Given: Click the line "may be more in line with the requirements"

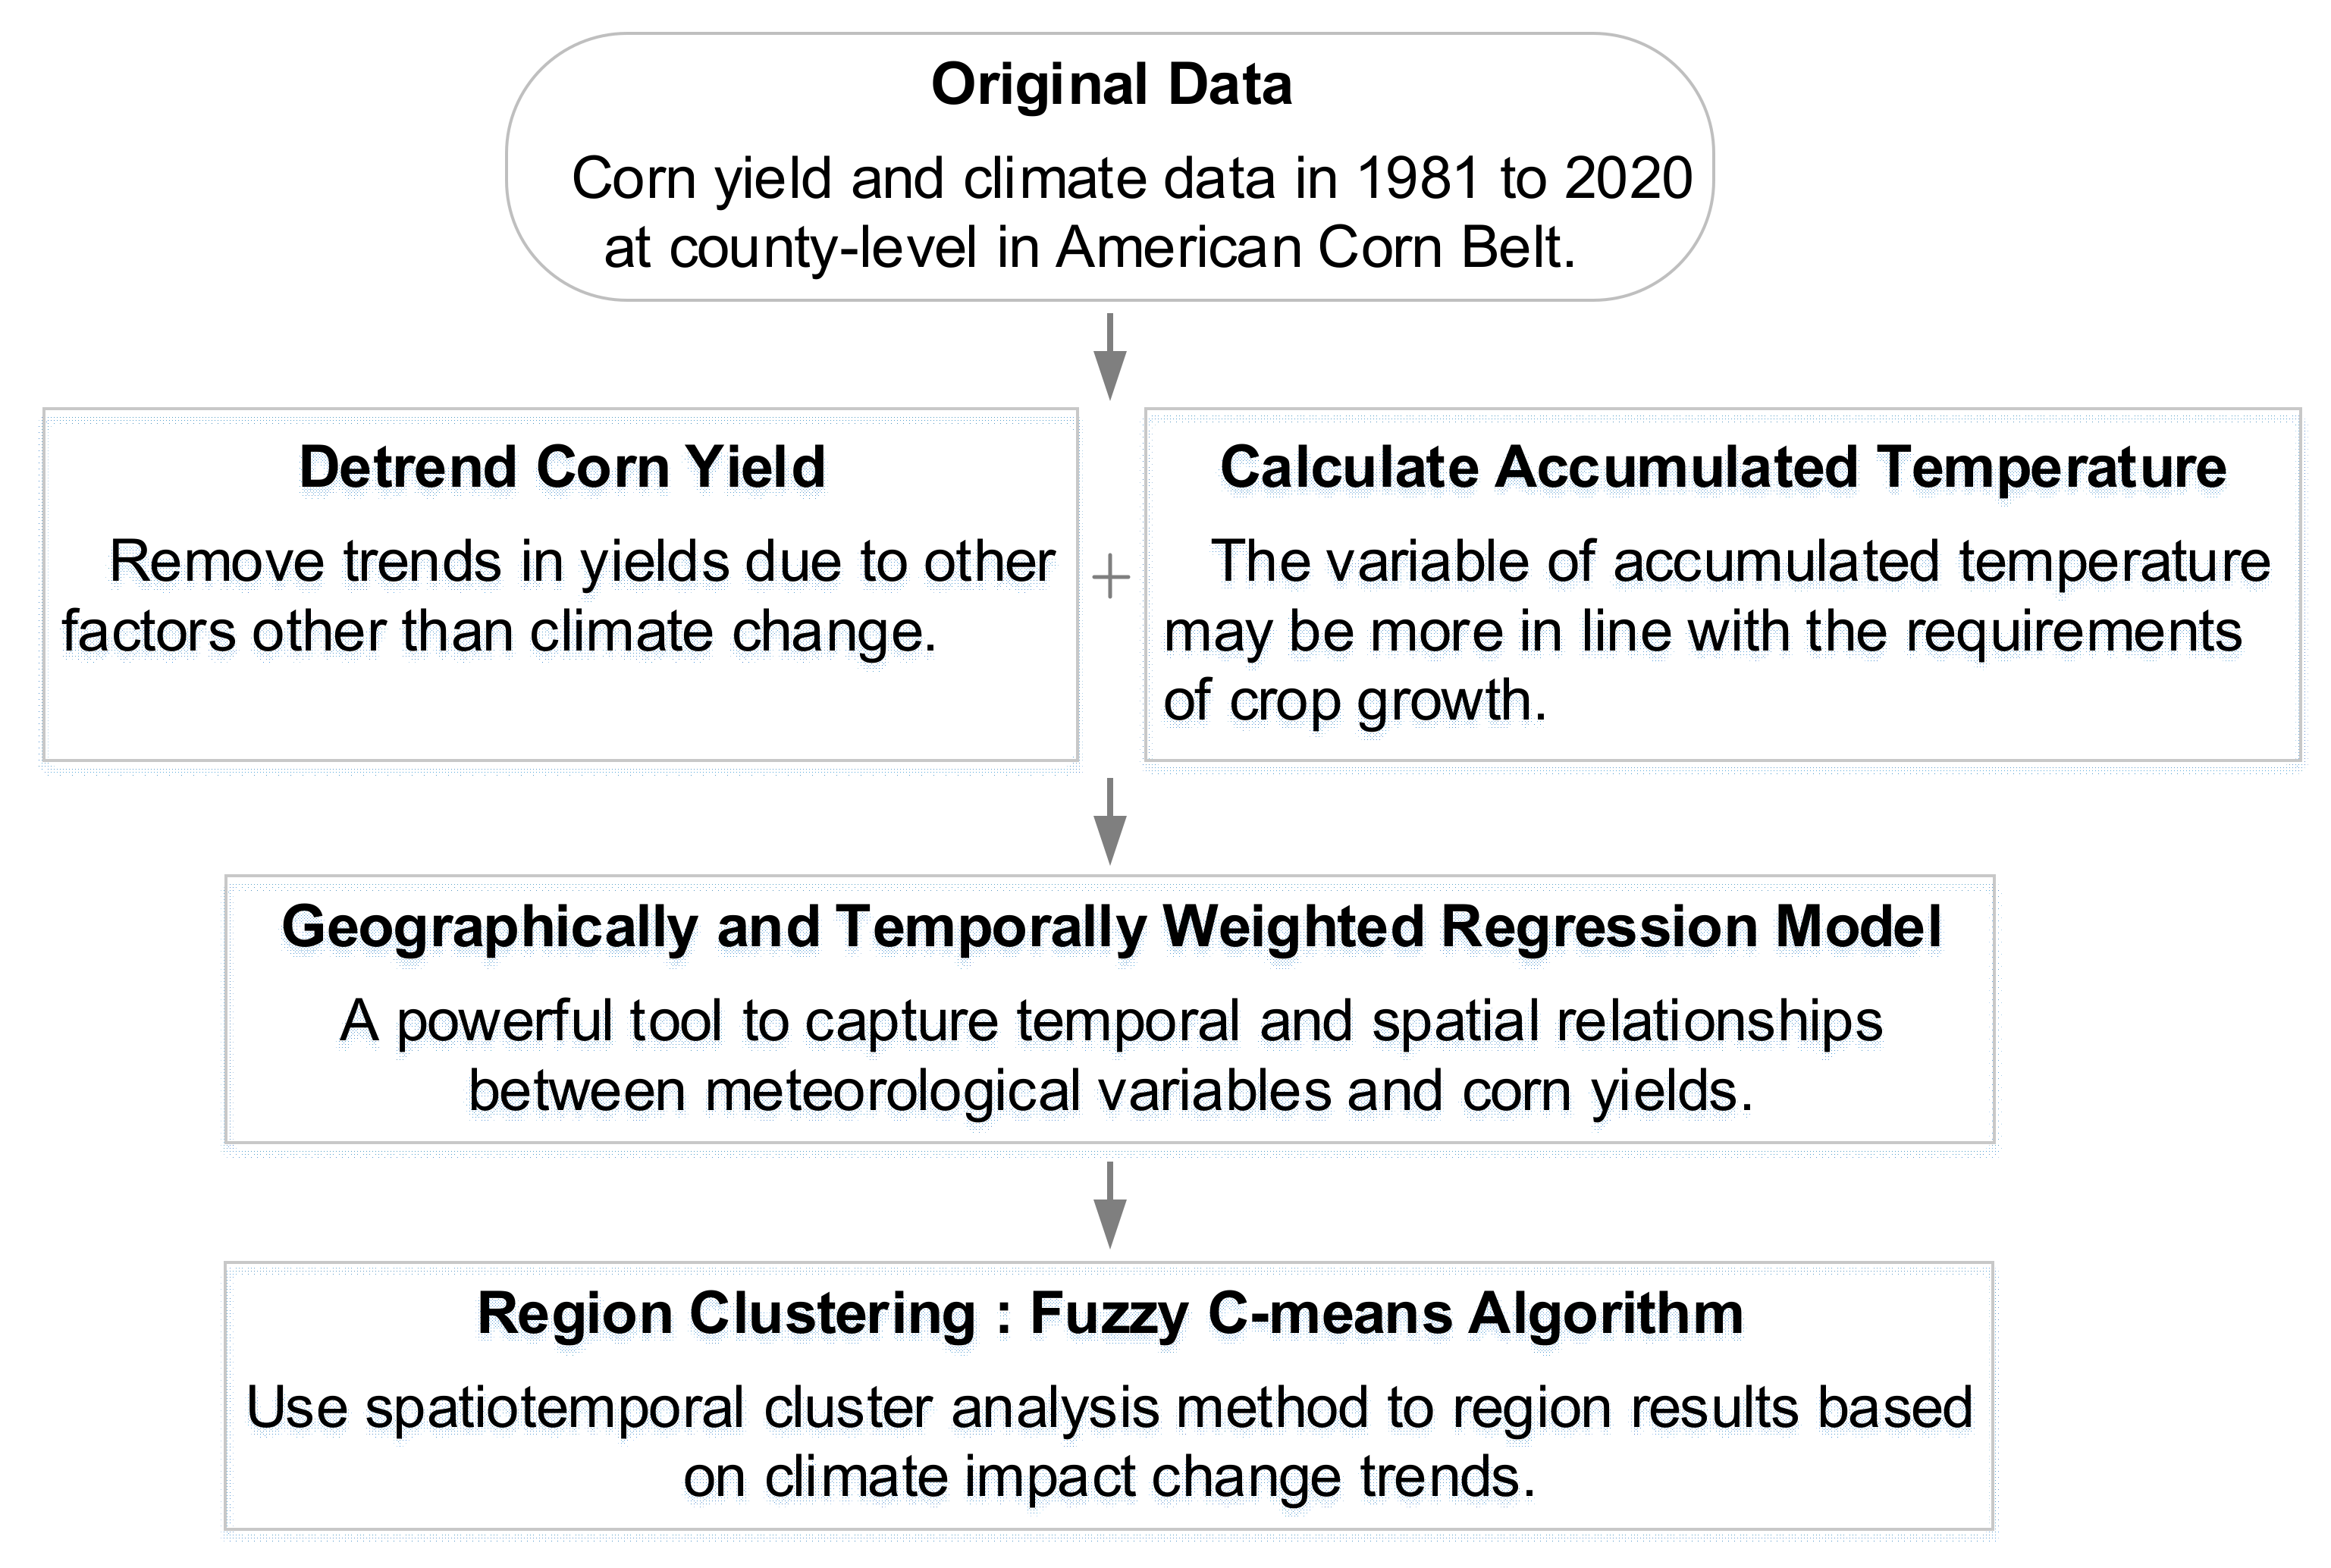Looking at the screenshot, I should [x=1702, y=632].
